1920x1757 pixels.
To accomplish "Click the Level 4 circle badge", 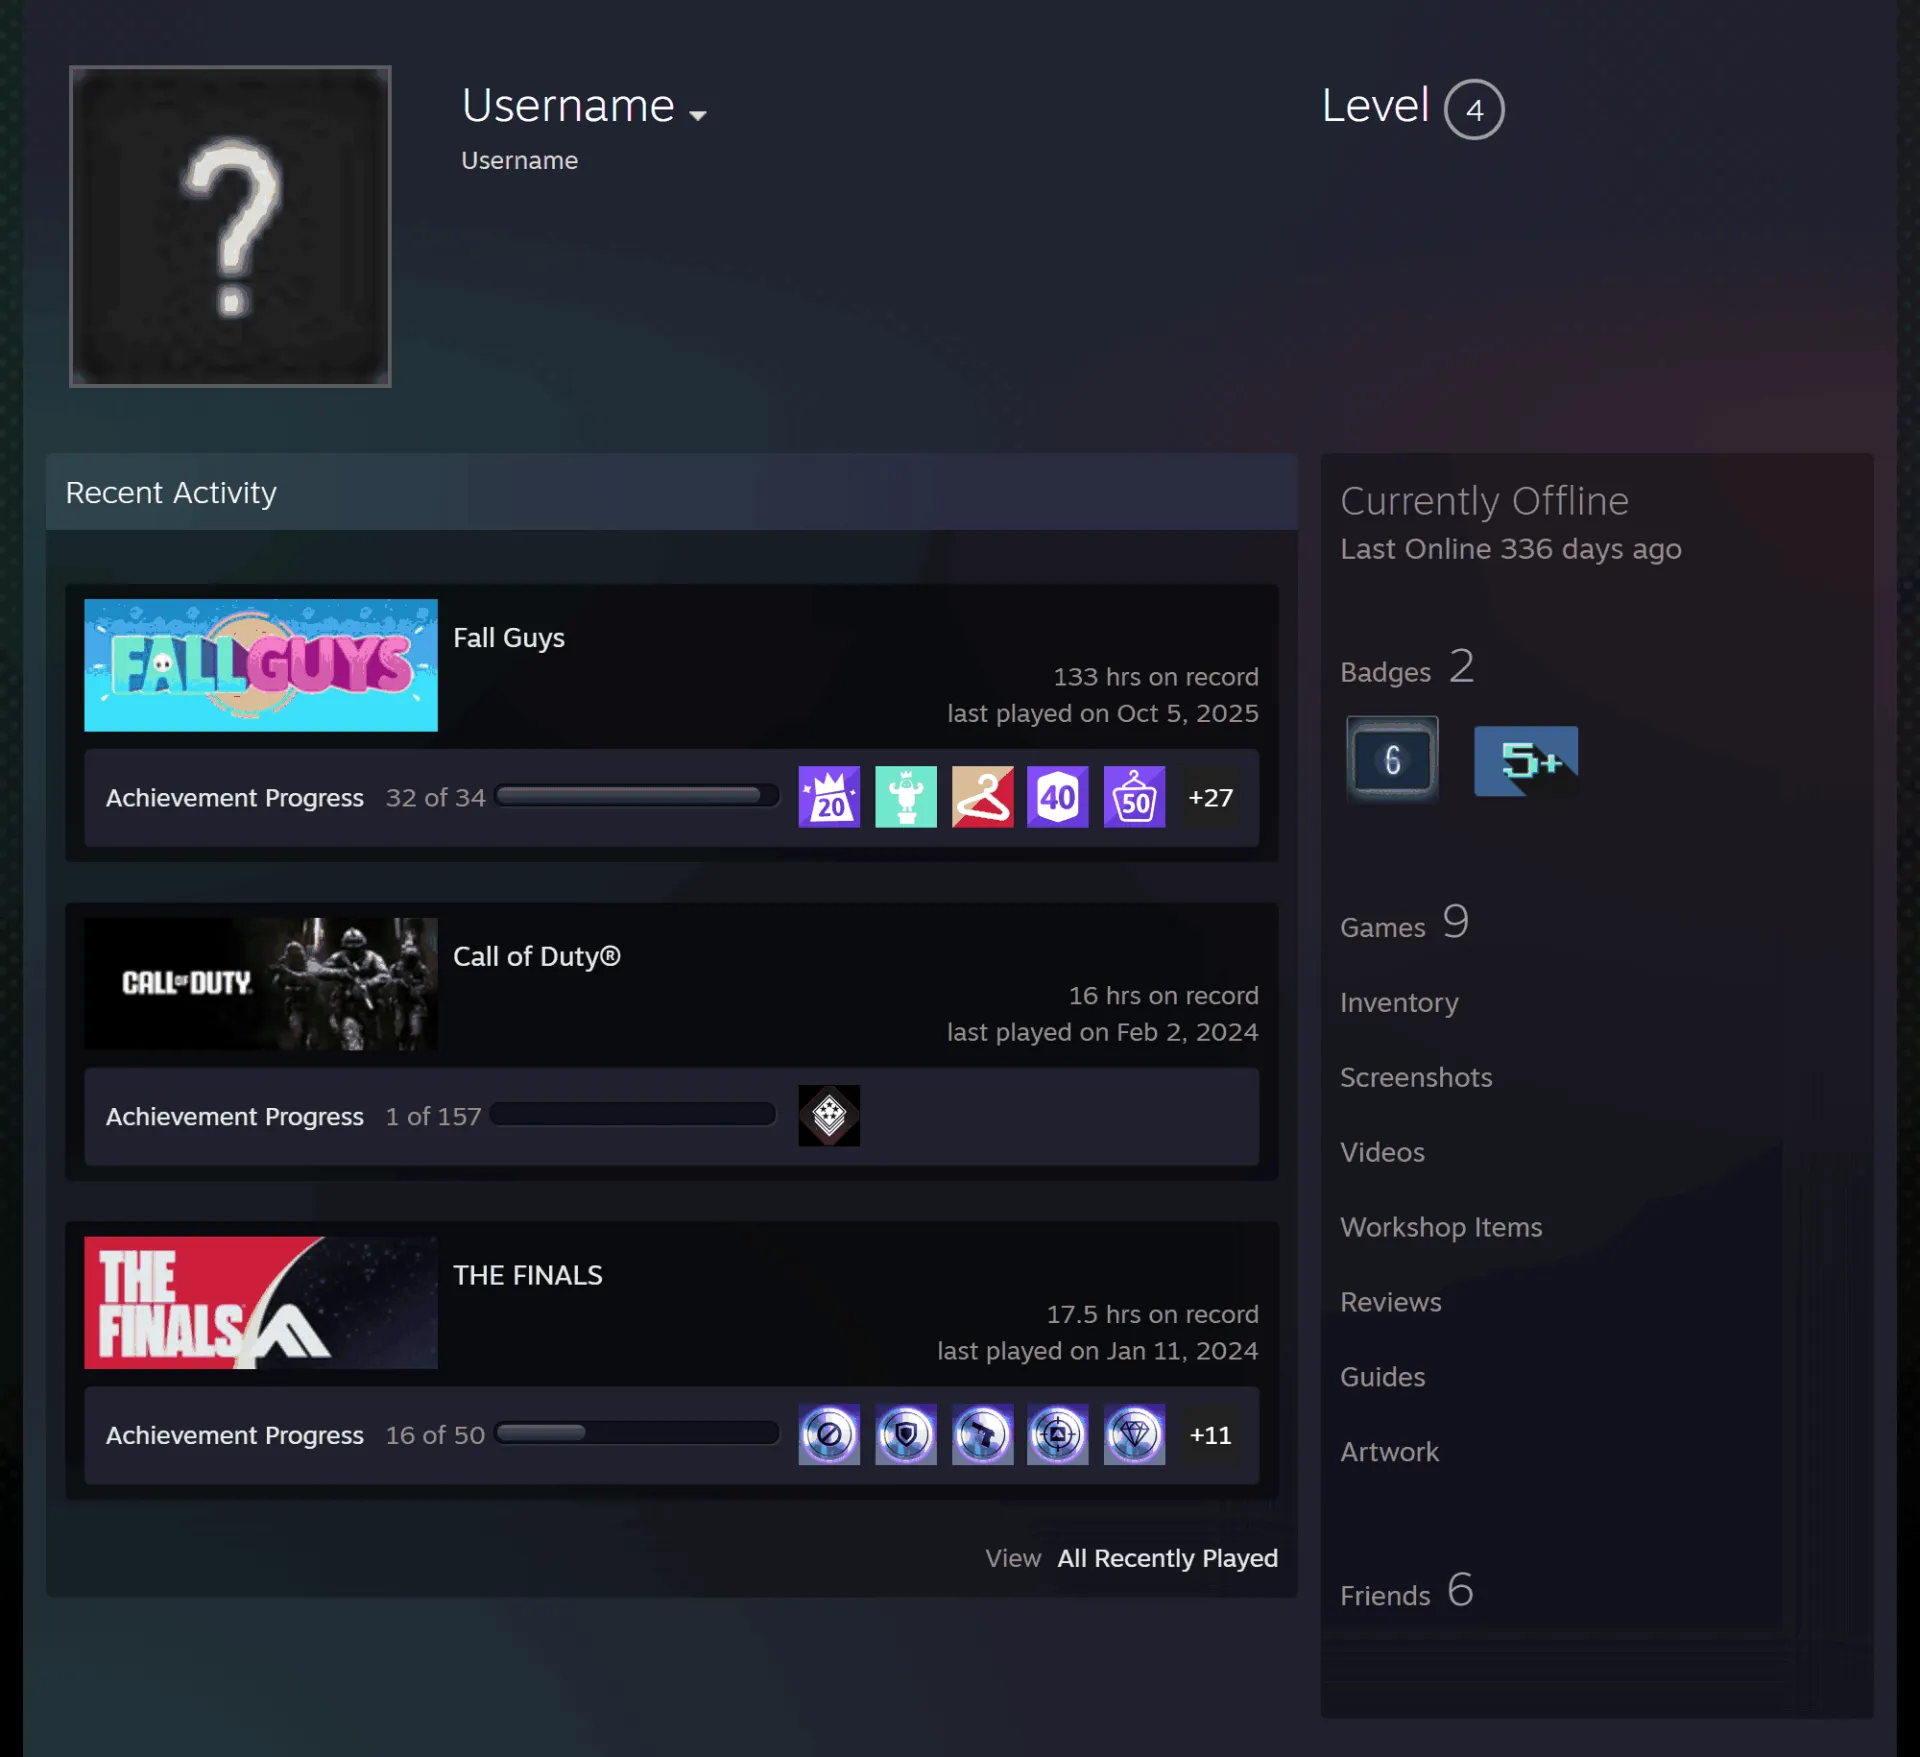I will (x=1474, y=109).
